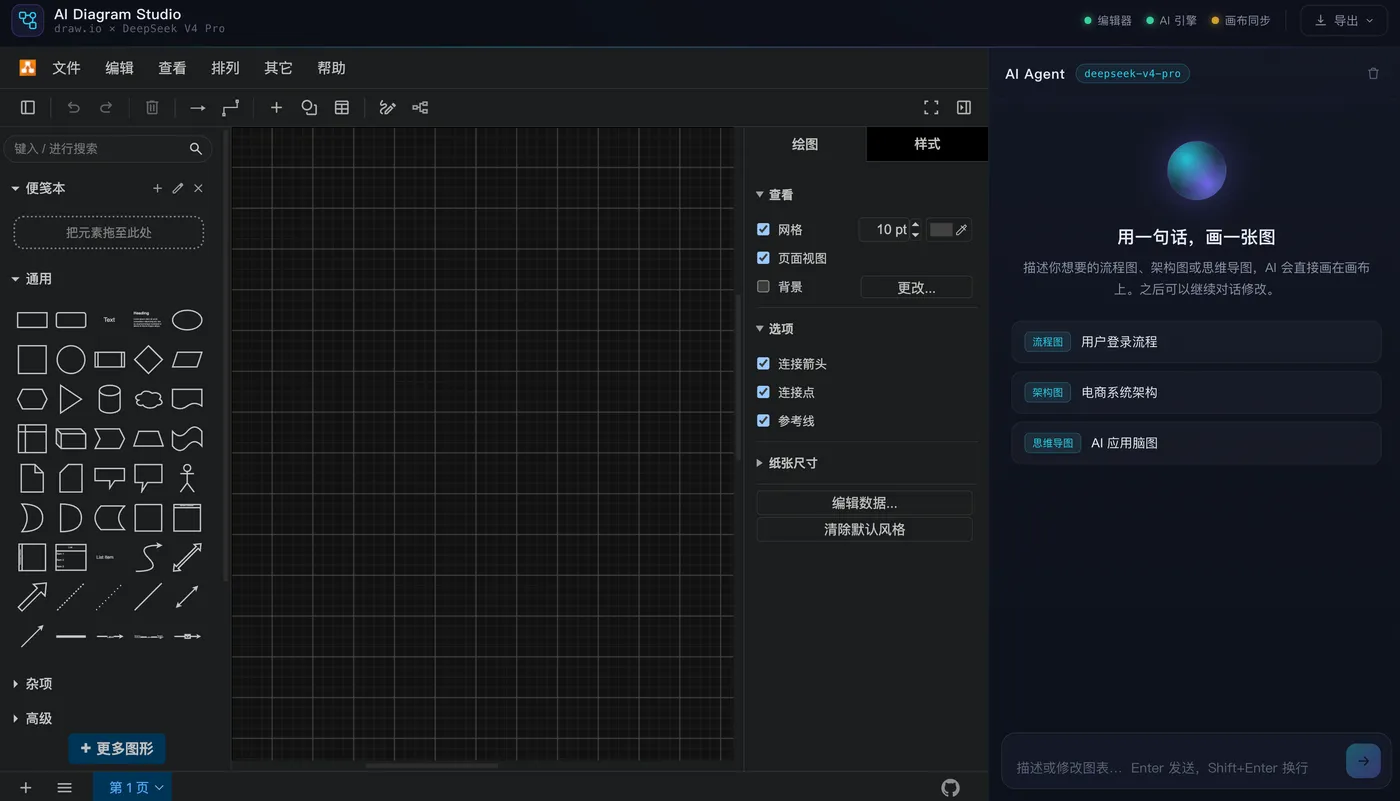Expand the 纸张尺寸 section

(786, 463)
